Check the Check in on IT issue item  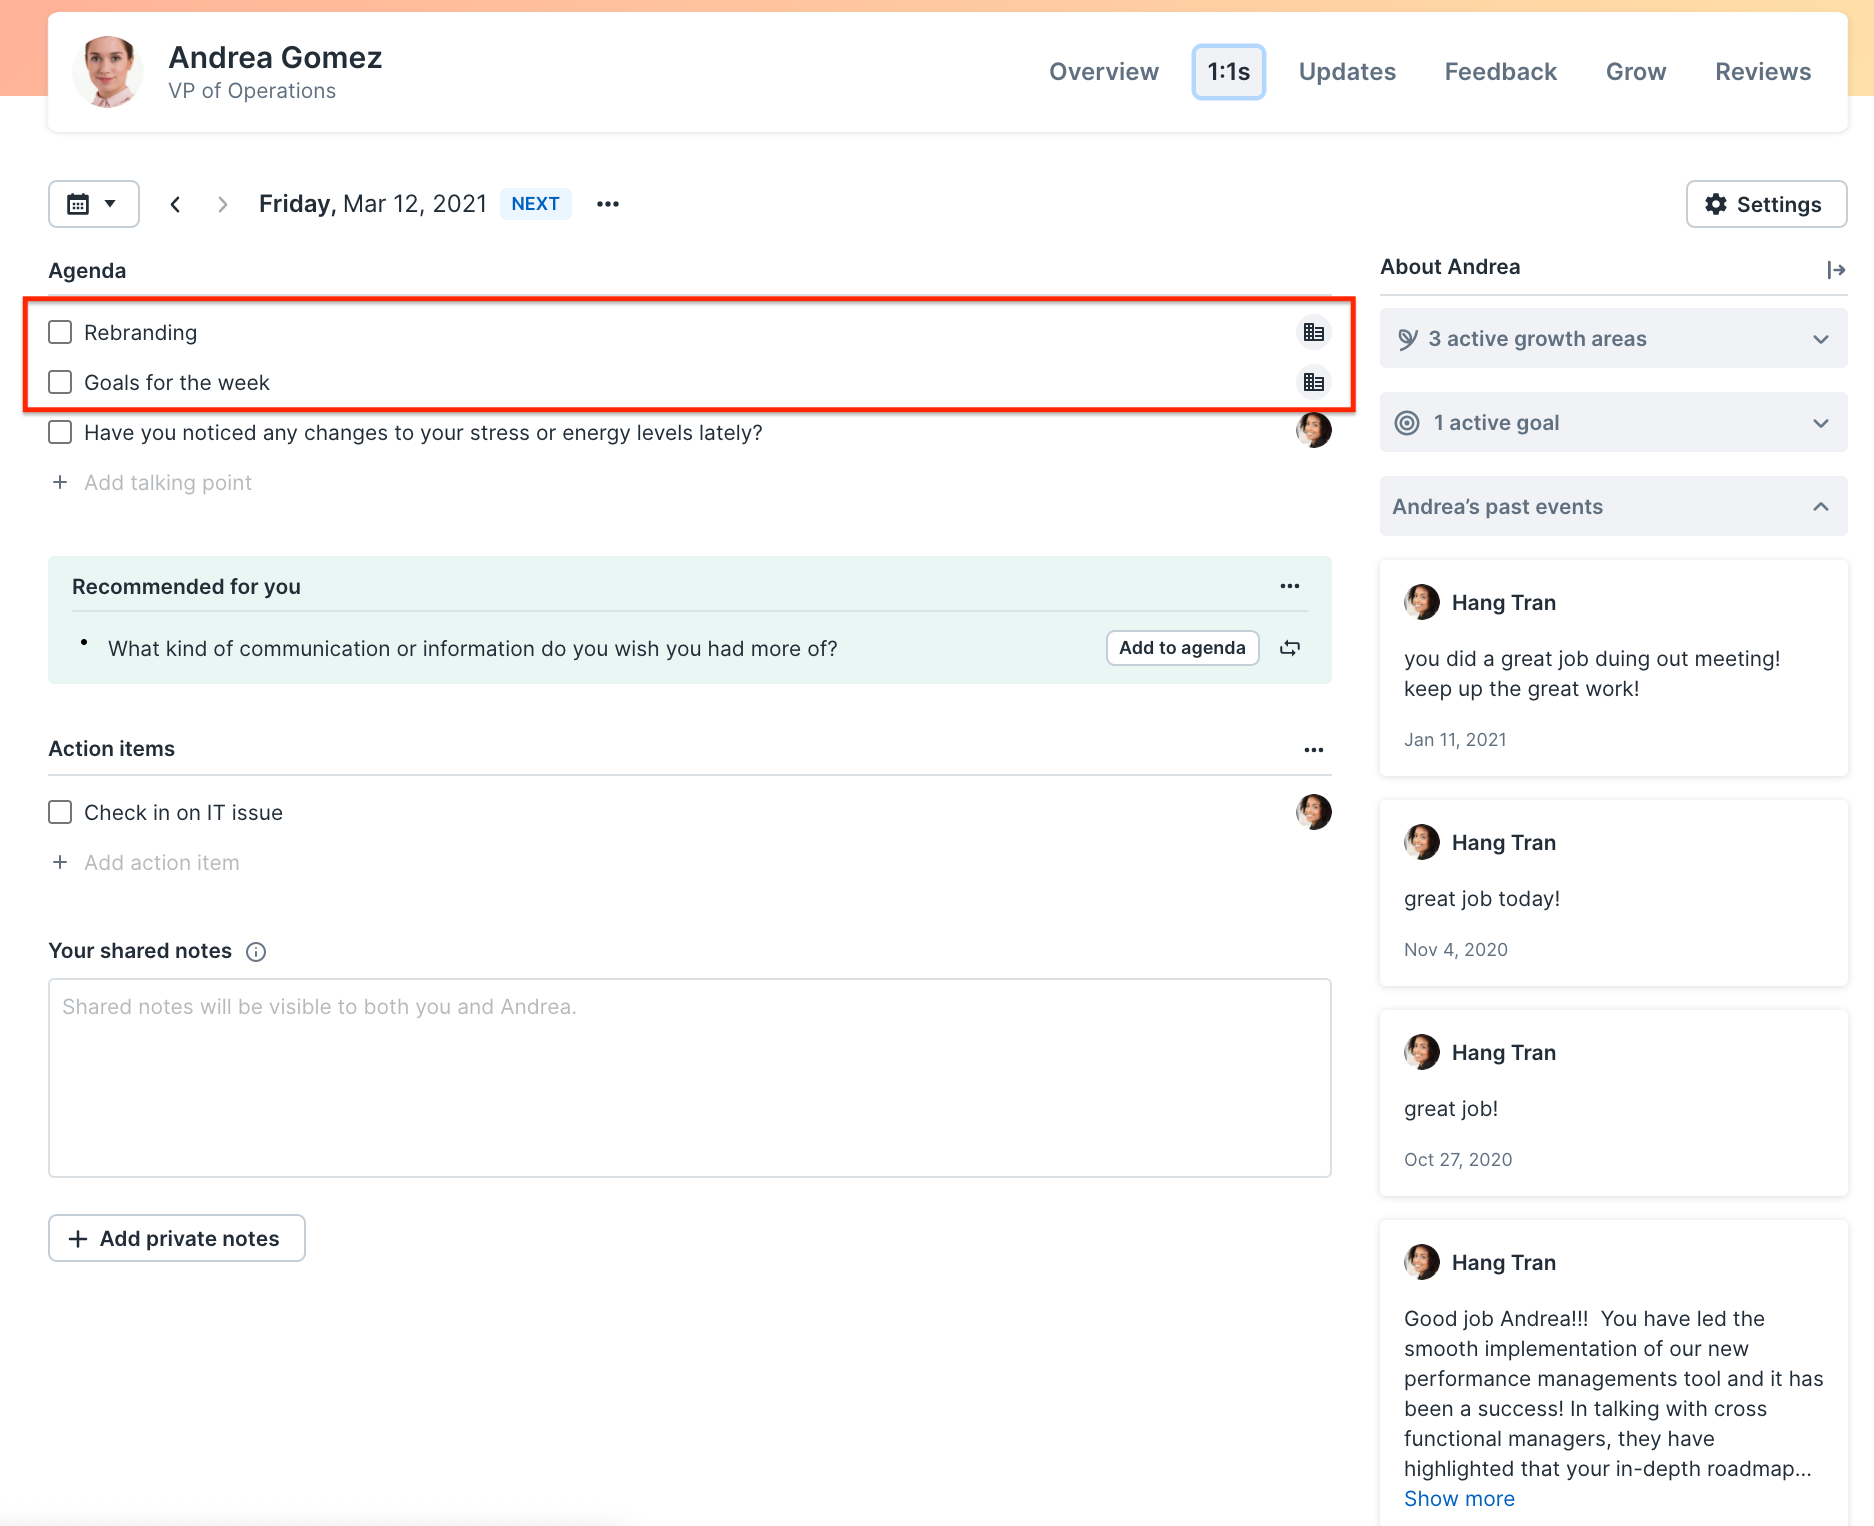coord(60,812)
